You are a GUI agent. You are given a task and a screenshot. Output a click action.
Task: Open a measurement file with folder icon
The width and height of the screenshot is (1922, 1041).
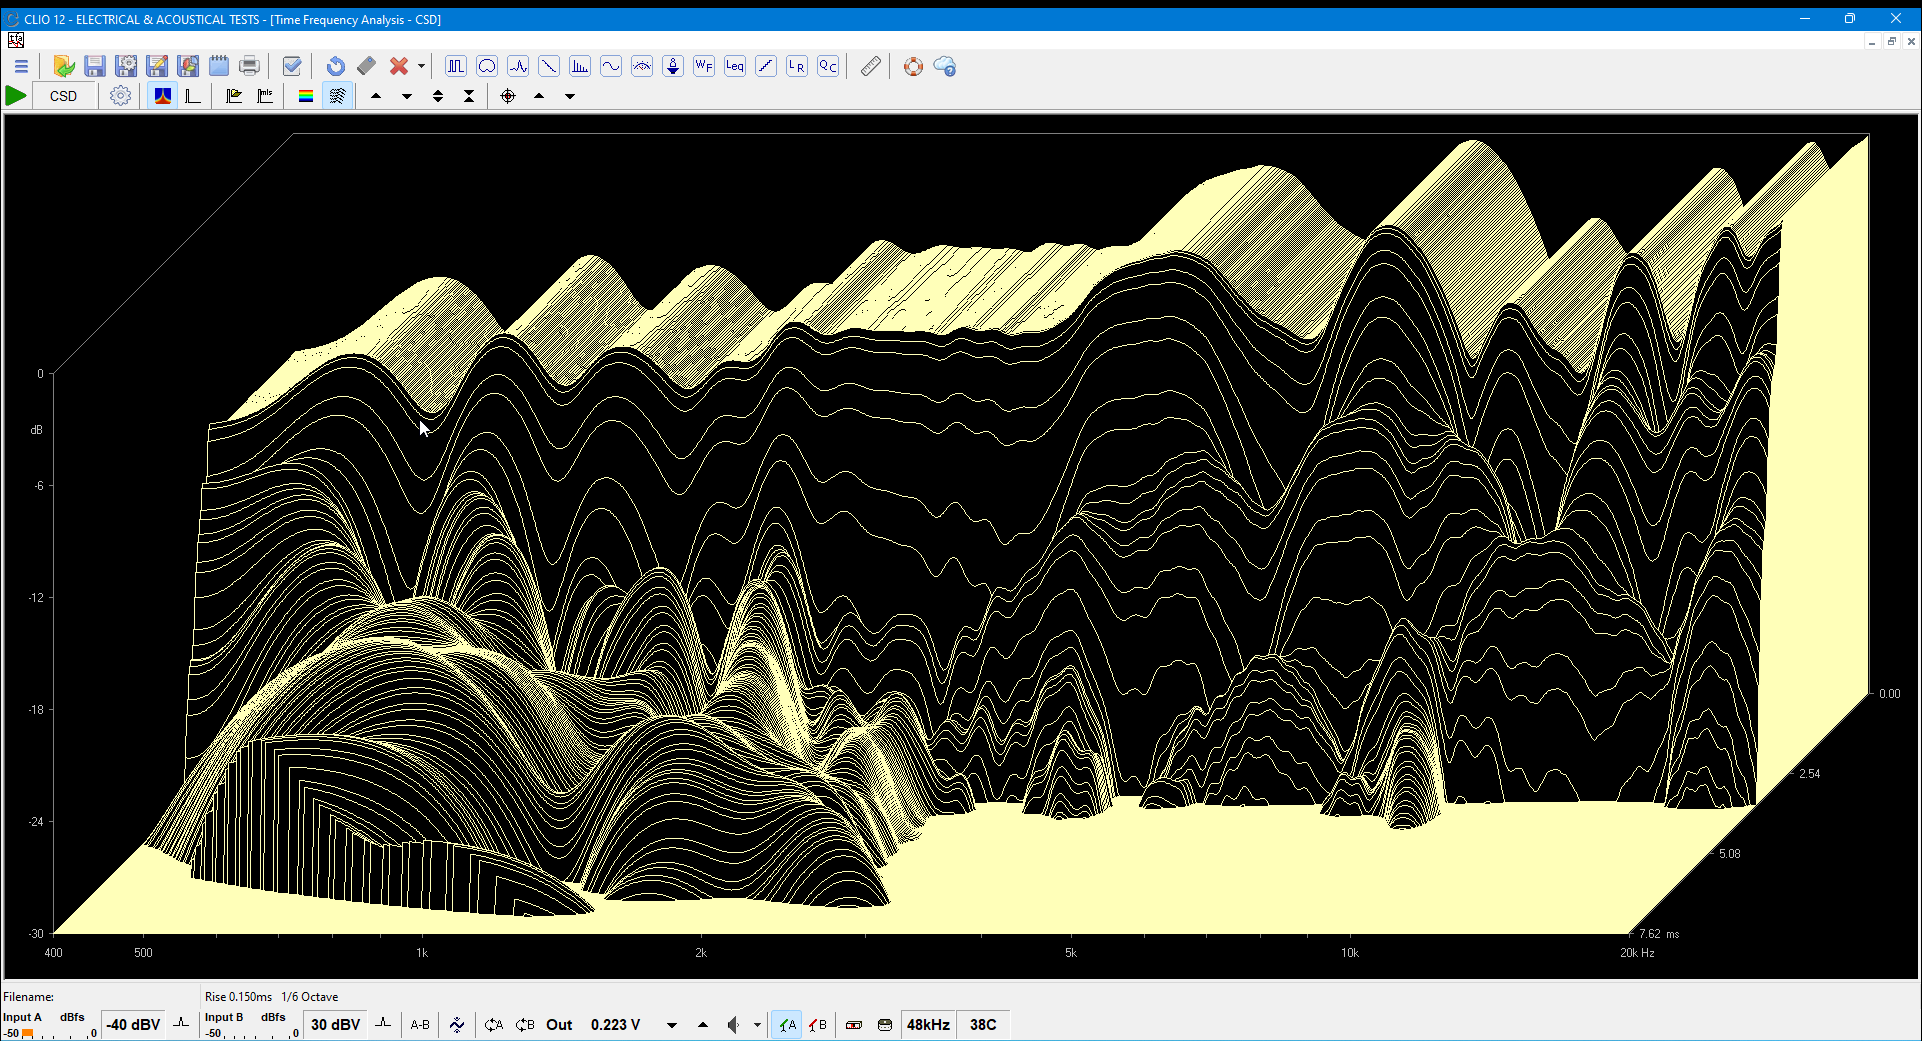pyautogui.click(x=64, y=66)
